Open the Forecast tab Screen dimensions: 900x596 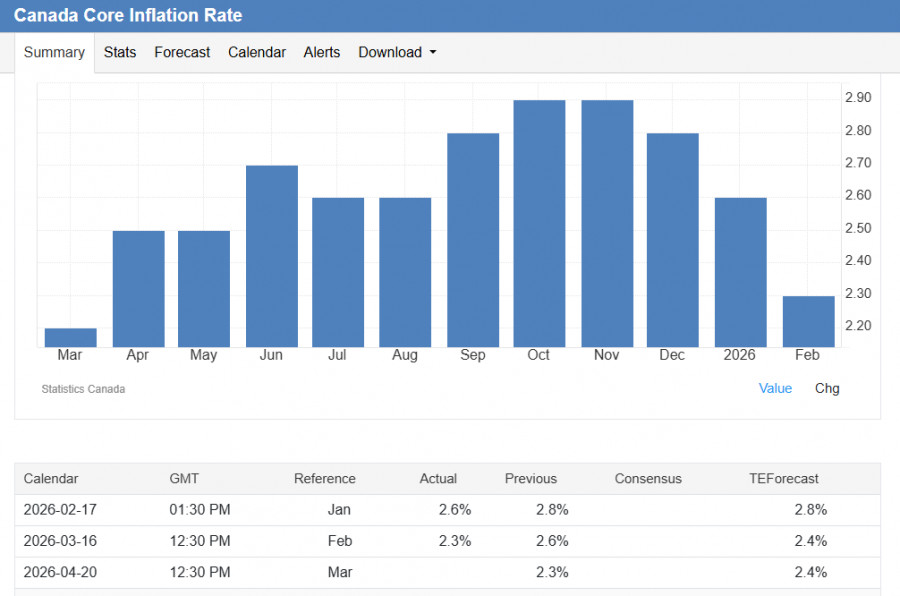pos(182,52)
